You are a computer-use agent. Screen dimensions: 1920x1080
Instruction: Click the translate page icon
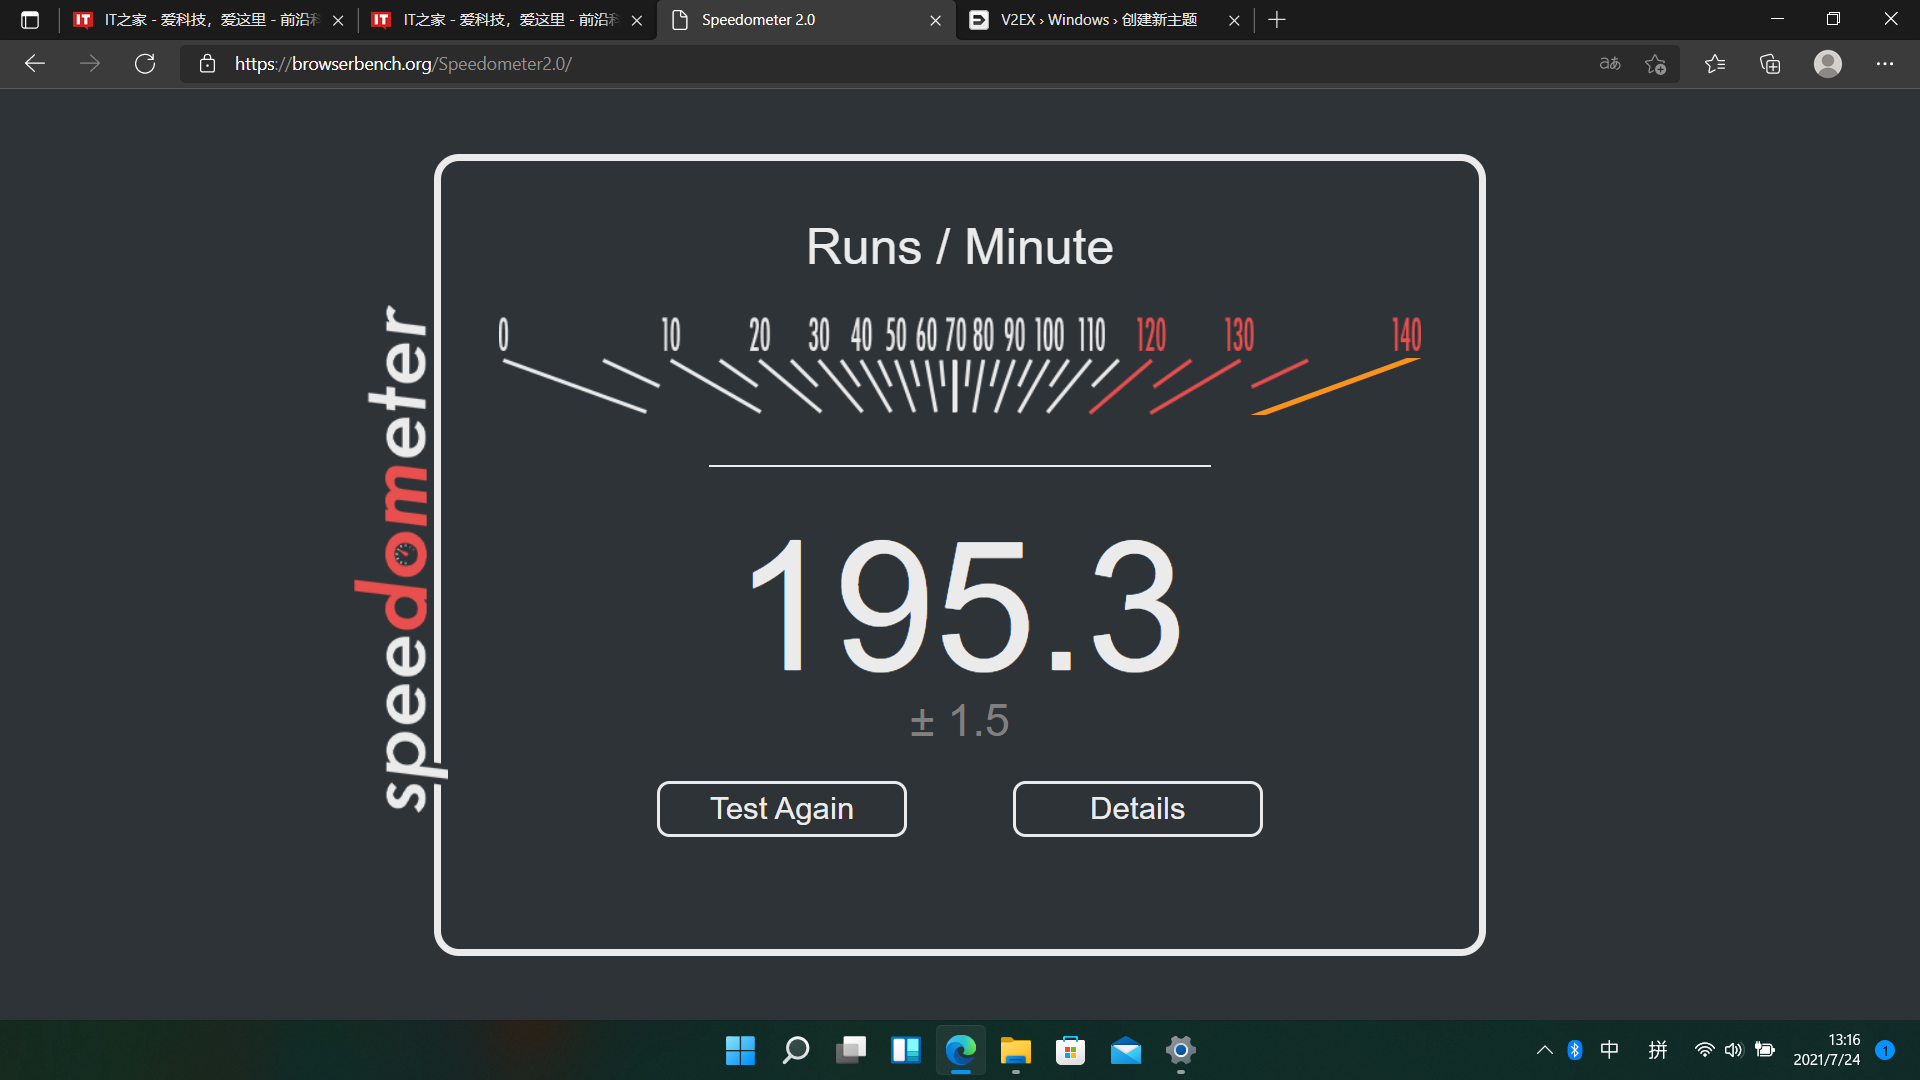click(1609, 64)
